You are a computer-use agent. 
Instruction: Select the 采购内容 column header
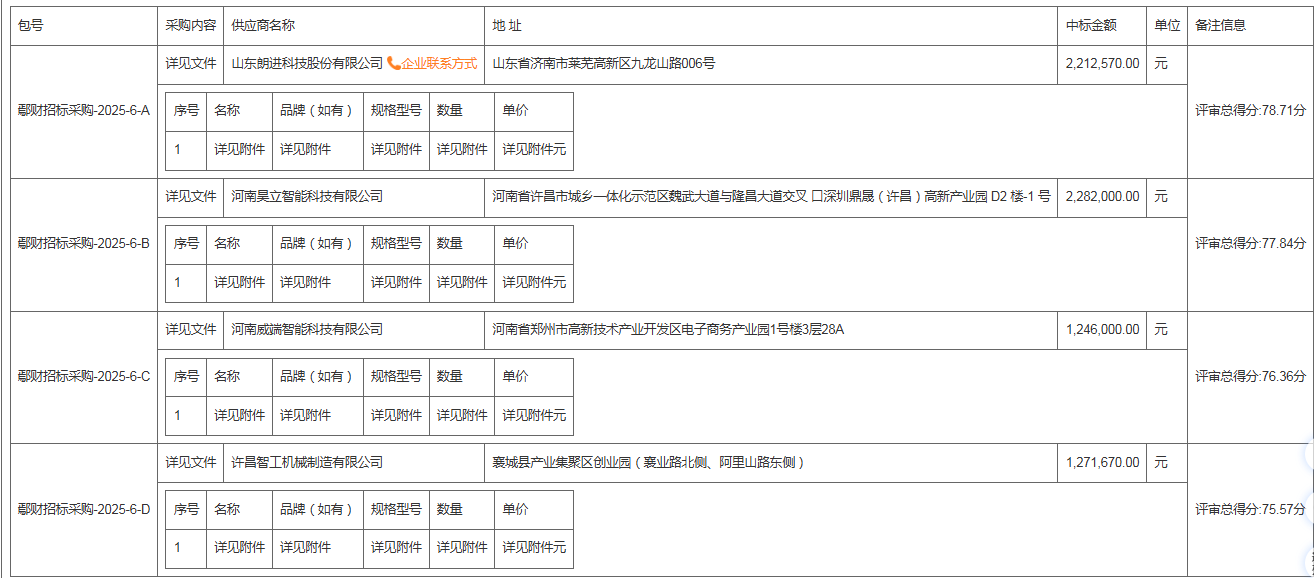190,26
